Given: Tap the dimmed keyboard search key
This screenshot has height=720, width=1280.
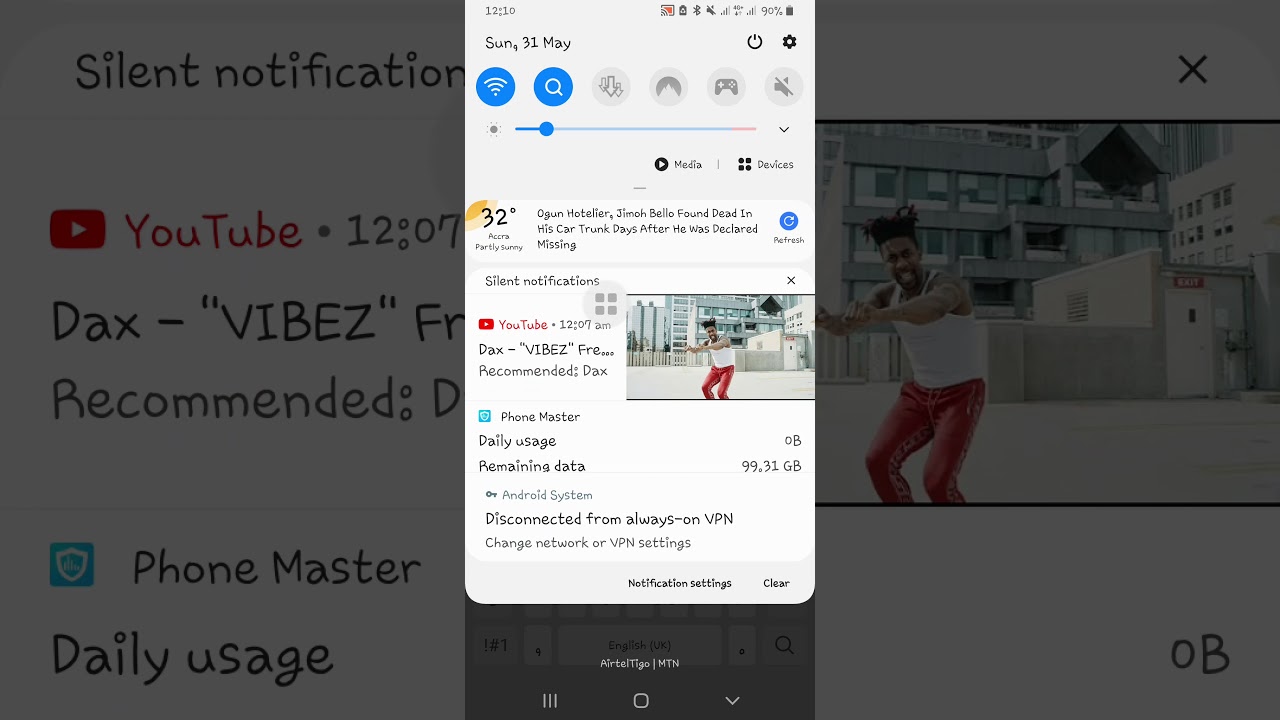Looking at the screenshot, I should [x=784, y=646].
